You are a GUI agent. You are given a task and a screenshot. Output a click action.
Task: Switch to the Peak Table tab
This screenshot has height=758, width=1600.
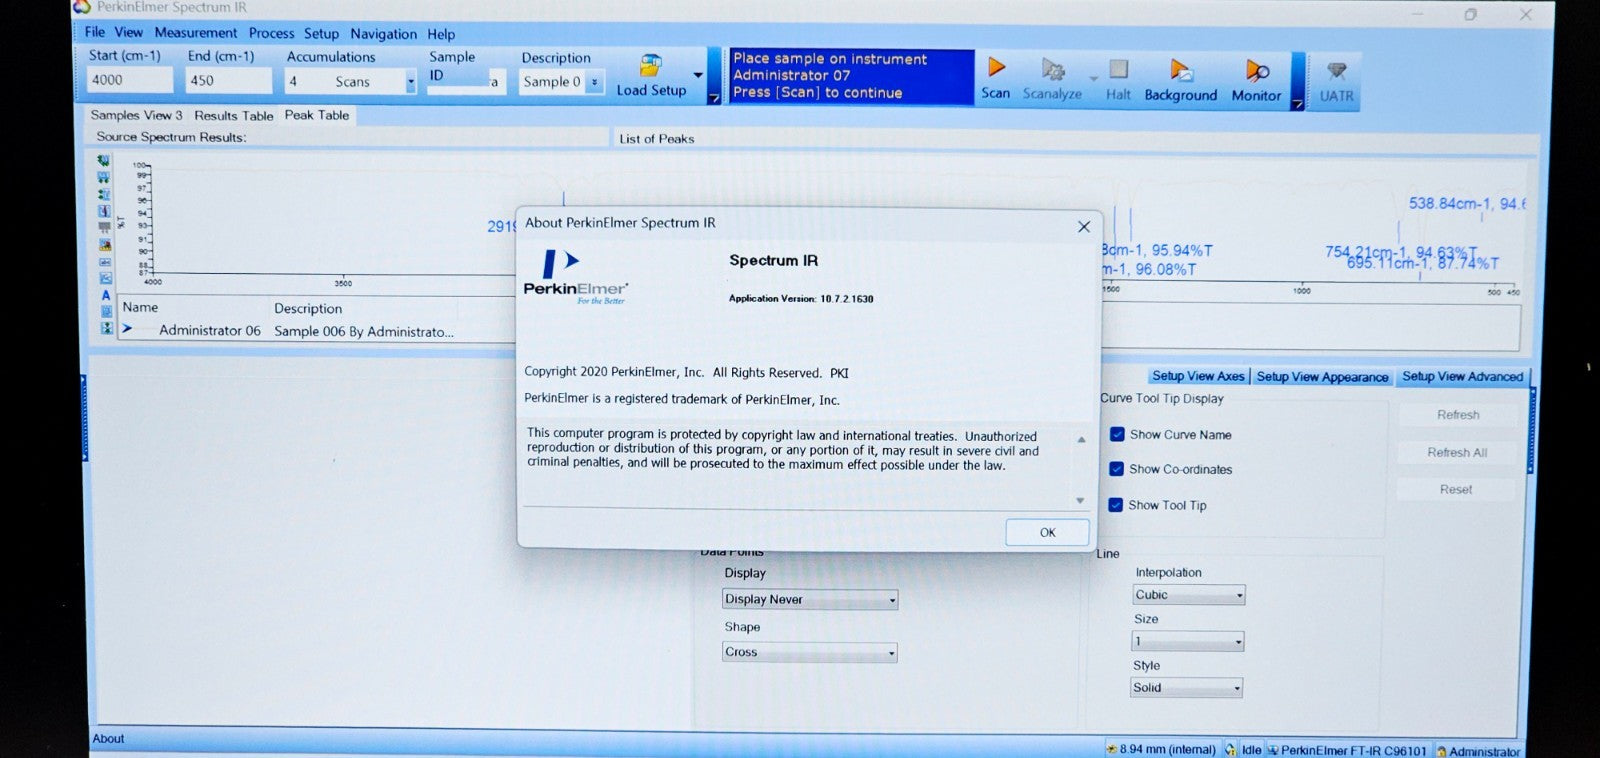coord(317,115)
